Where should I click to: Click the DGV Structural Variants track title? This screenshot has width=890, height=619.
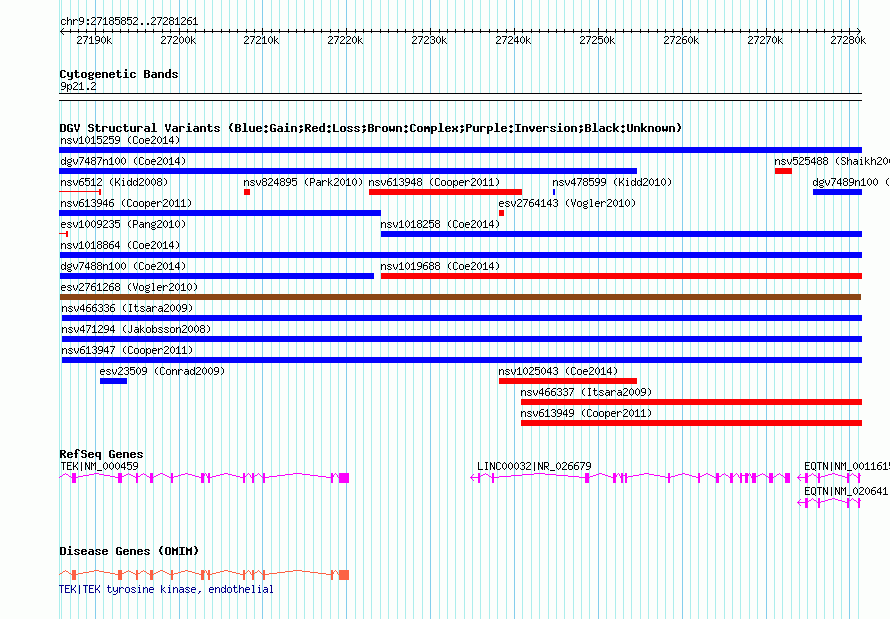pyautogui.click(x=370, y=128)
